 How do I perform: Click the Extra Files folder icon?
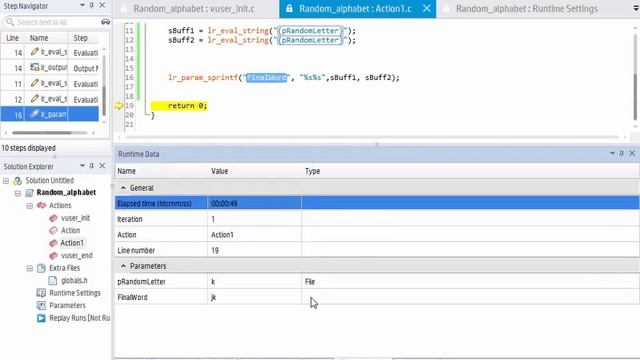click(41, 268)
